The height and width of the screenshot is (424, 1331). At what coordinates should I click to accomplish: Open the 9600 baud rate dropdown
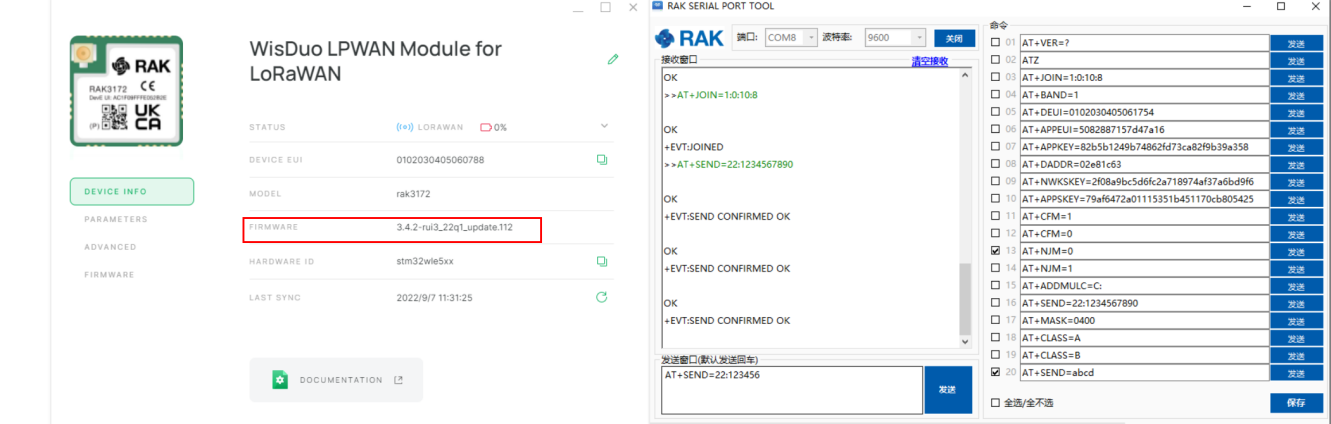pos(895,38)
